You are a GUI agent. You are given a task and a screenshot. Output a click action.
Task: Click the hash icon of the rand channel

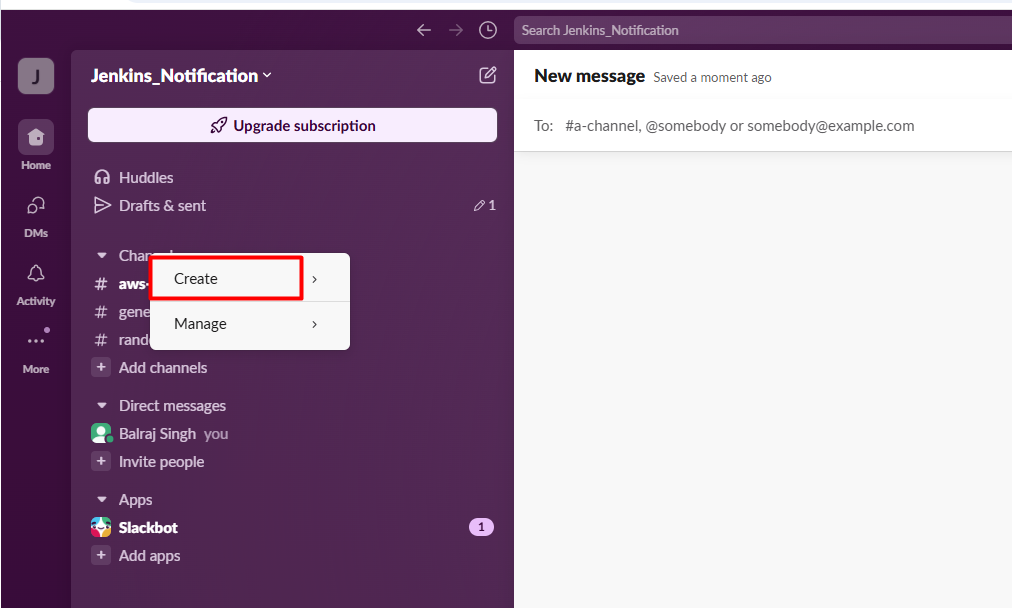click(101, 340)
